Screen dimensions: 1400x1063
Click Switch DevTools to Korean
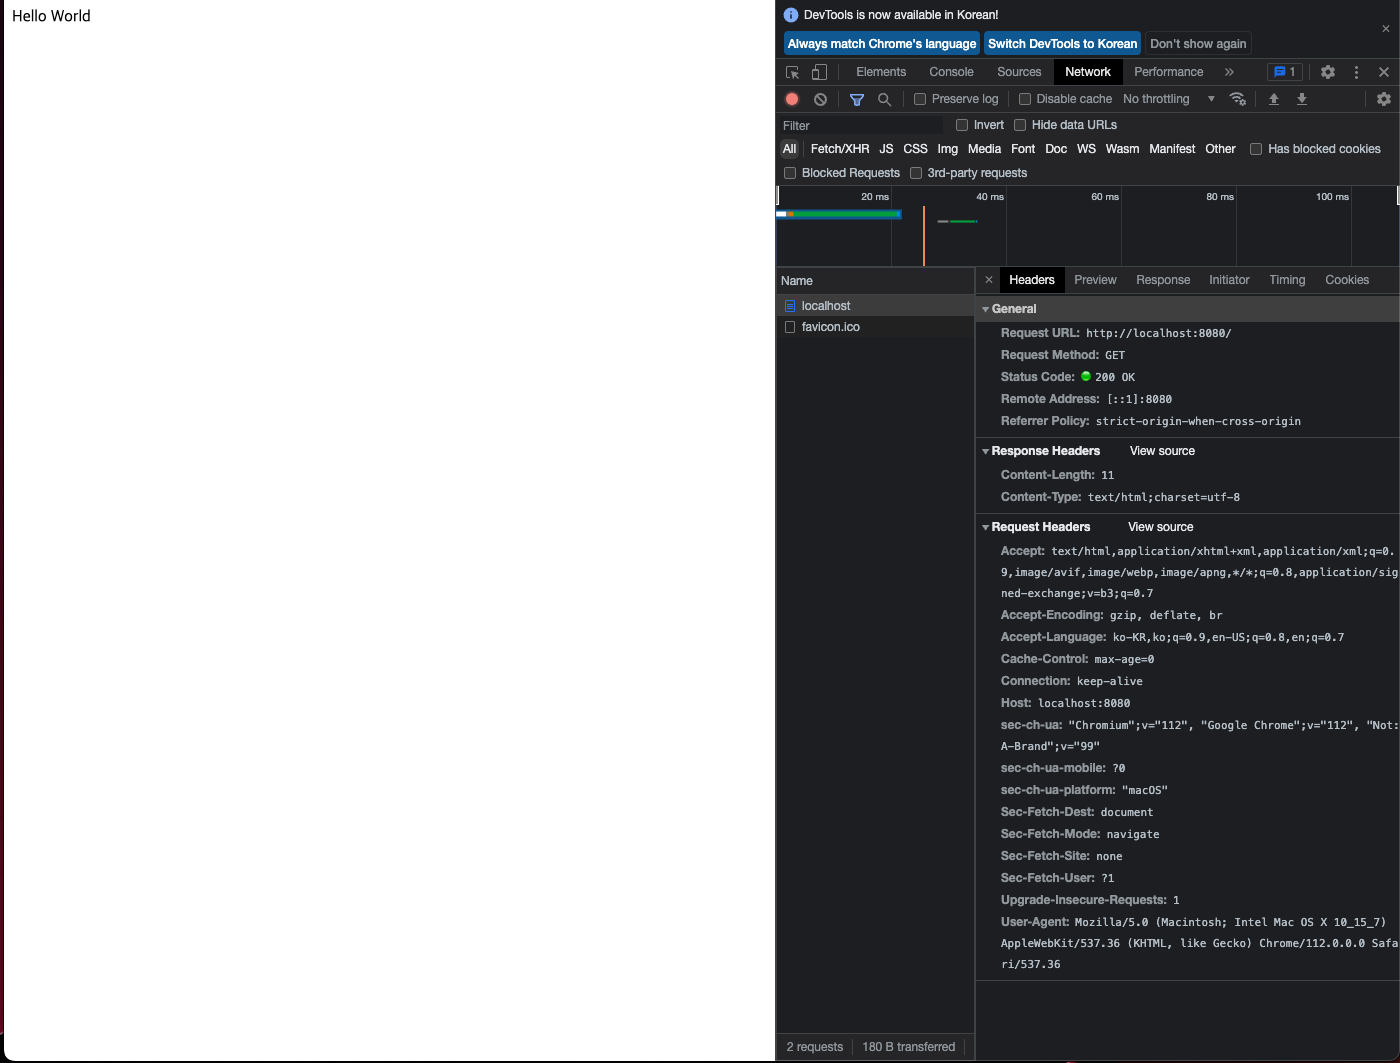coord(1063,44)
